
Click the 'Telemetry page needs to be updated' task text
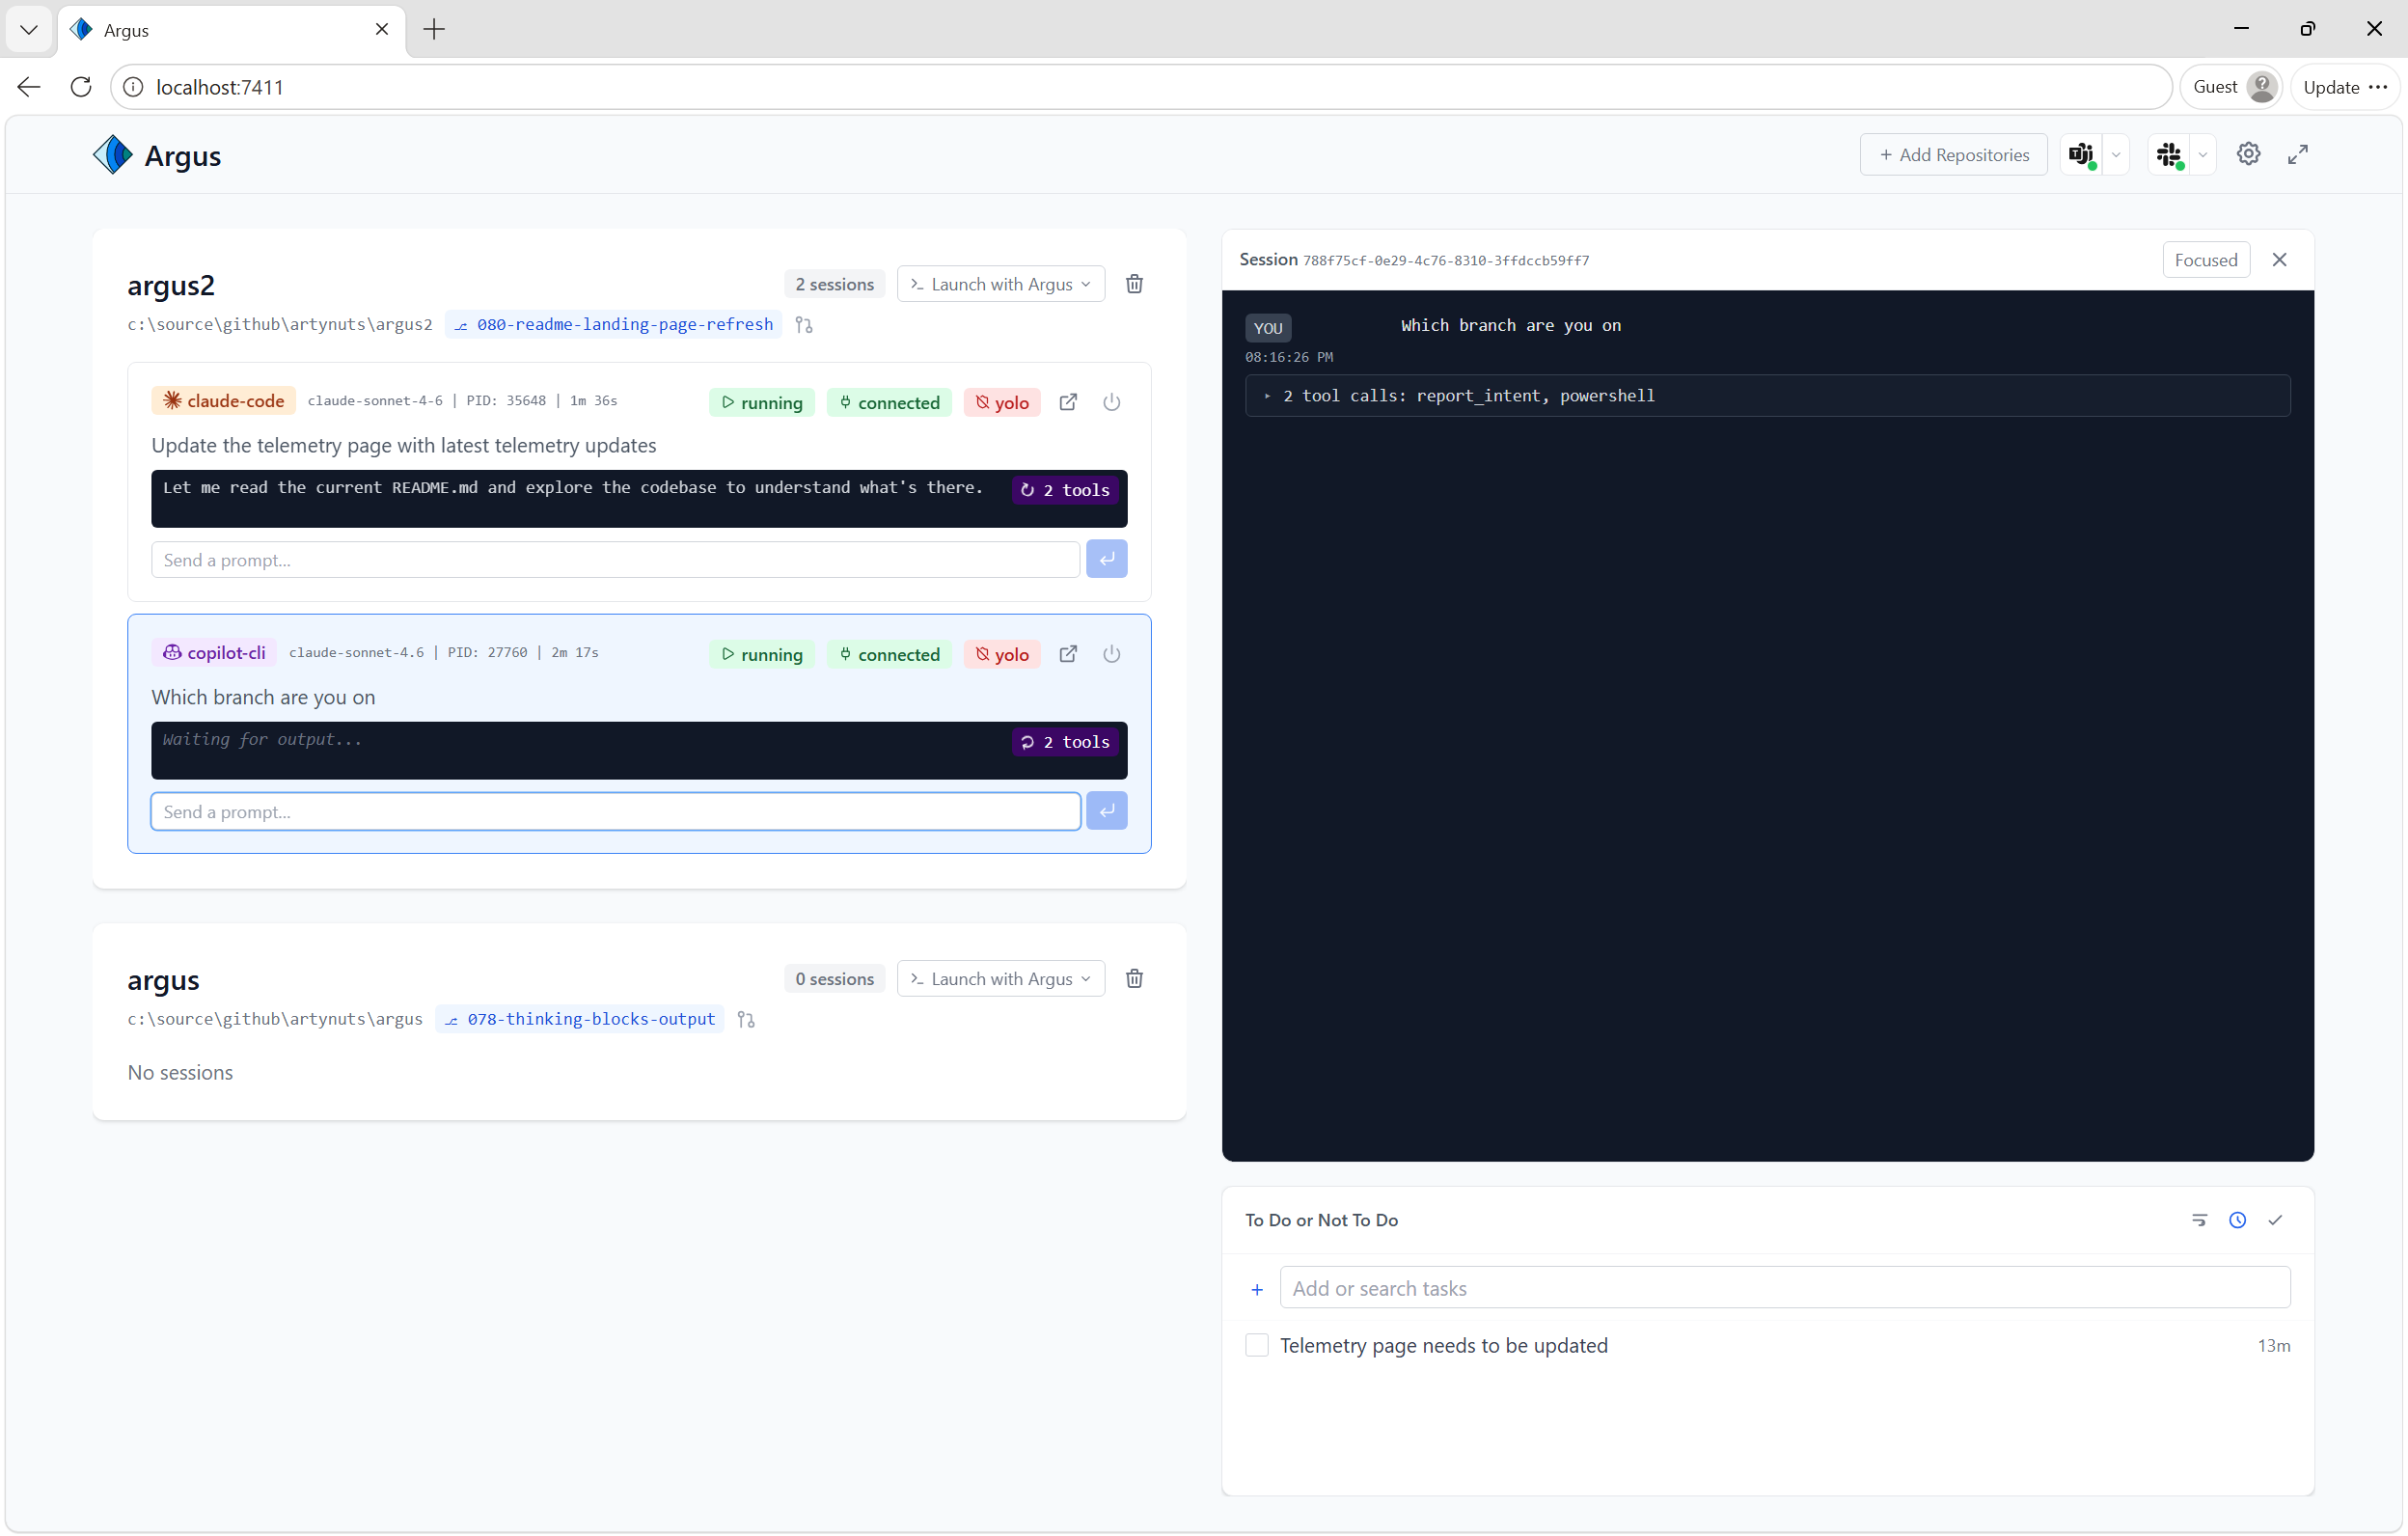[x=1444, y=1345]
